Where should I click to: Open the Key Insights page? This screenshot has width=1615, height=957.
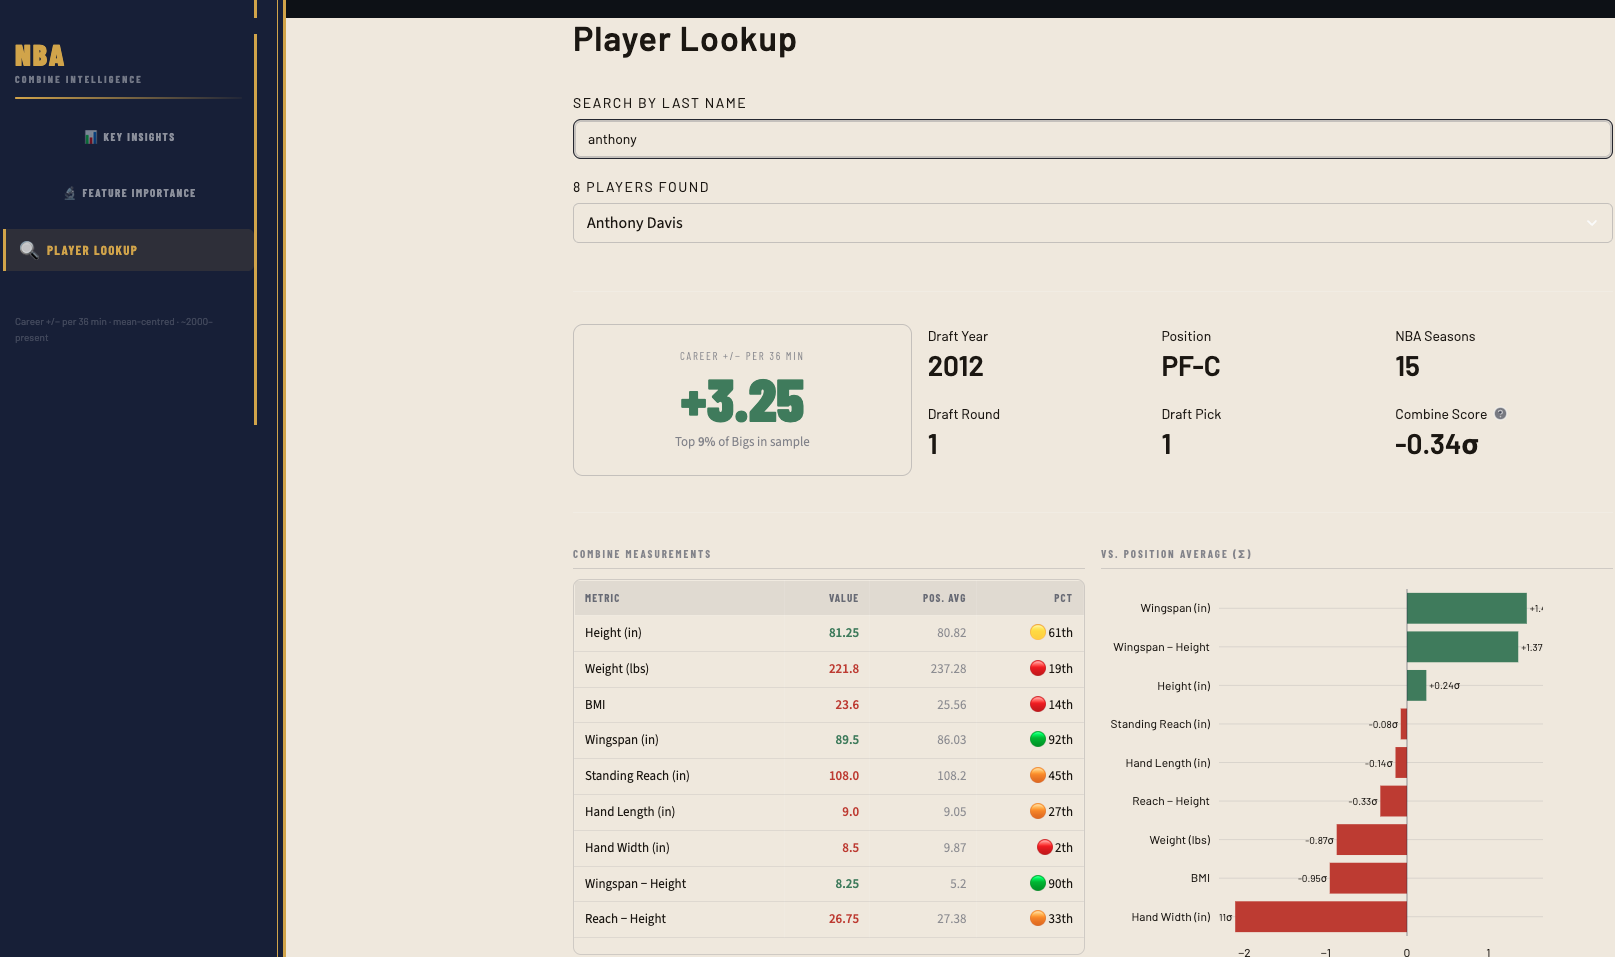pyautogui.click(x=128, y=137)
